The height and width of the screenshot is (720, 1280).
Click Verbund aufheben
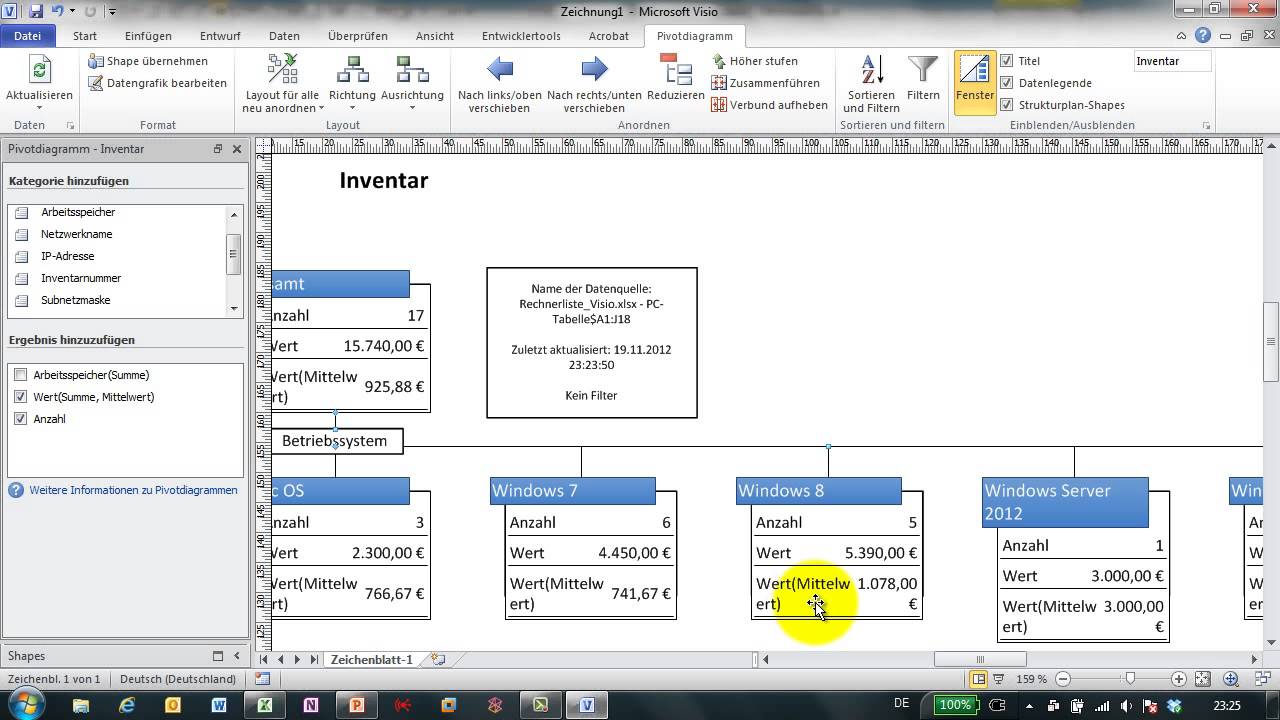[x=769, y=105]
